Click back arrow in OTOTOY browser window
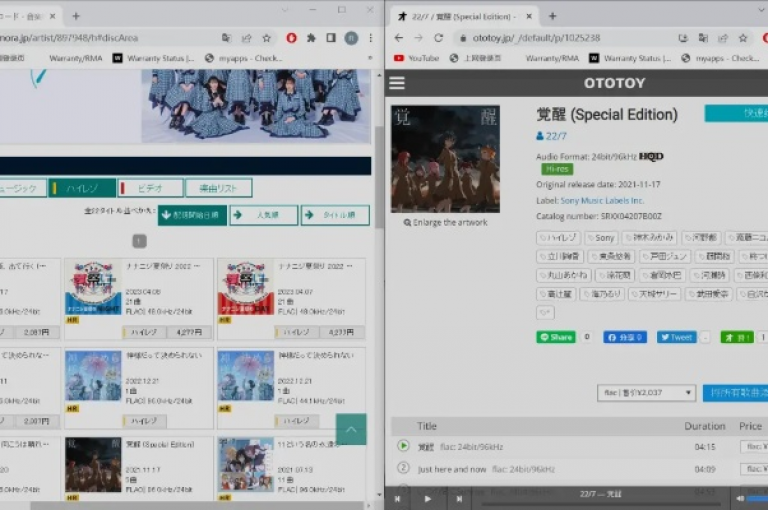The width and height of the screenshot is (768, 510). click(x=399, y=38)
